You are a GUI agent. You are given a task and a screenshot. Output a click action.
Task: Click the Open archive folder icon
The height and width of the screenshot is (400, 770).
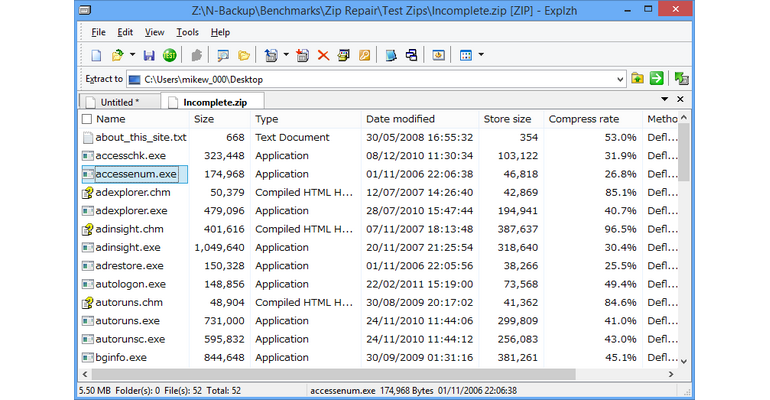pos(117,55)
